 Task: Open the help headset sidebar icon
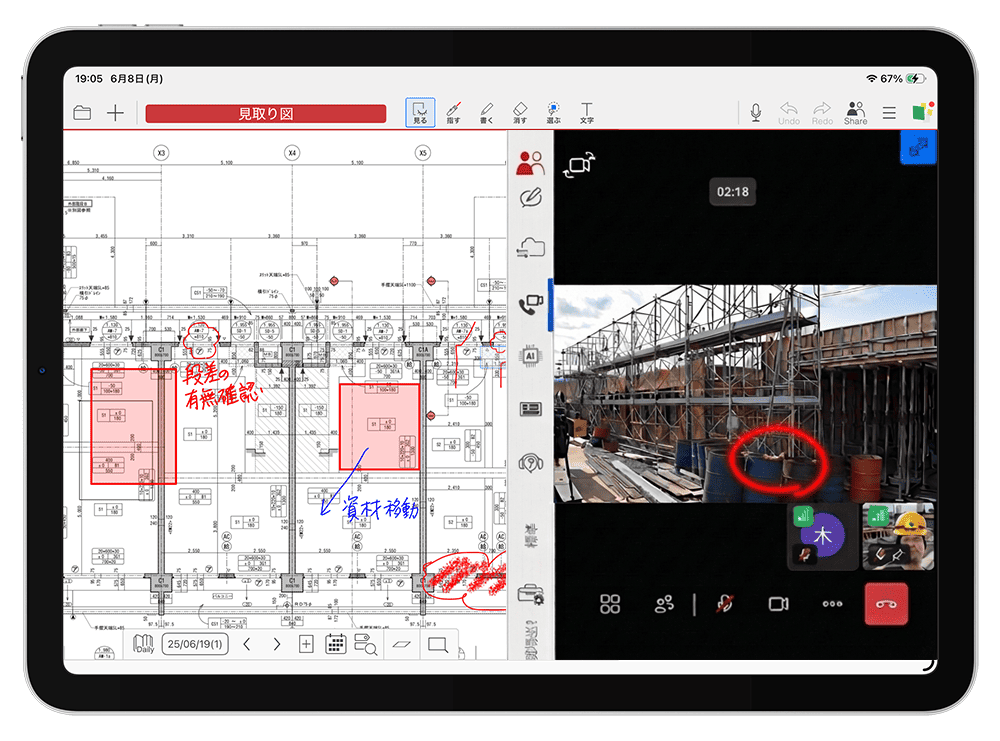click(x=531, y=462)
